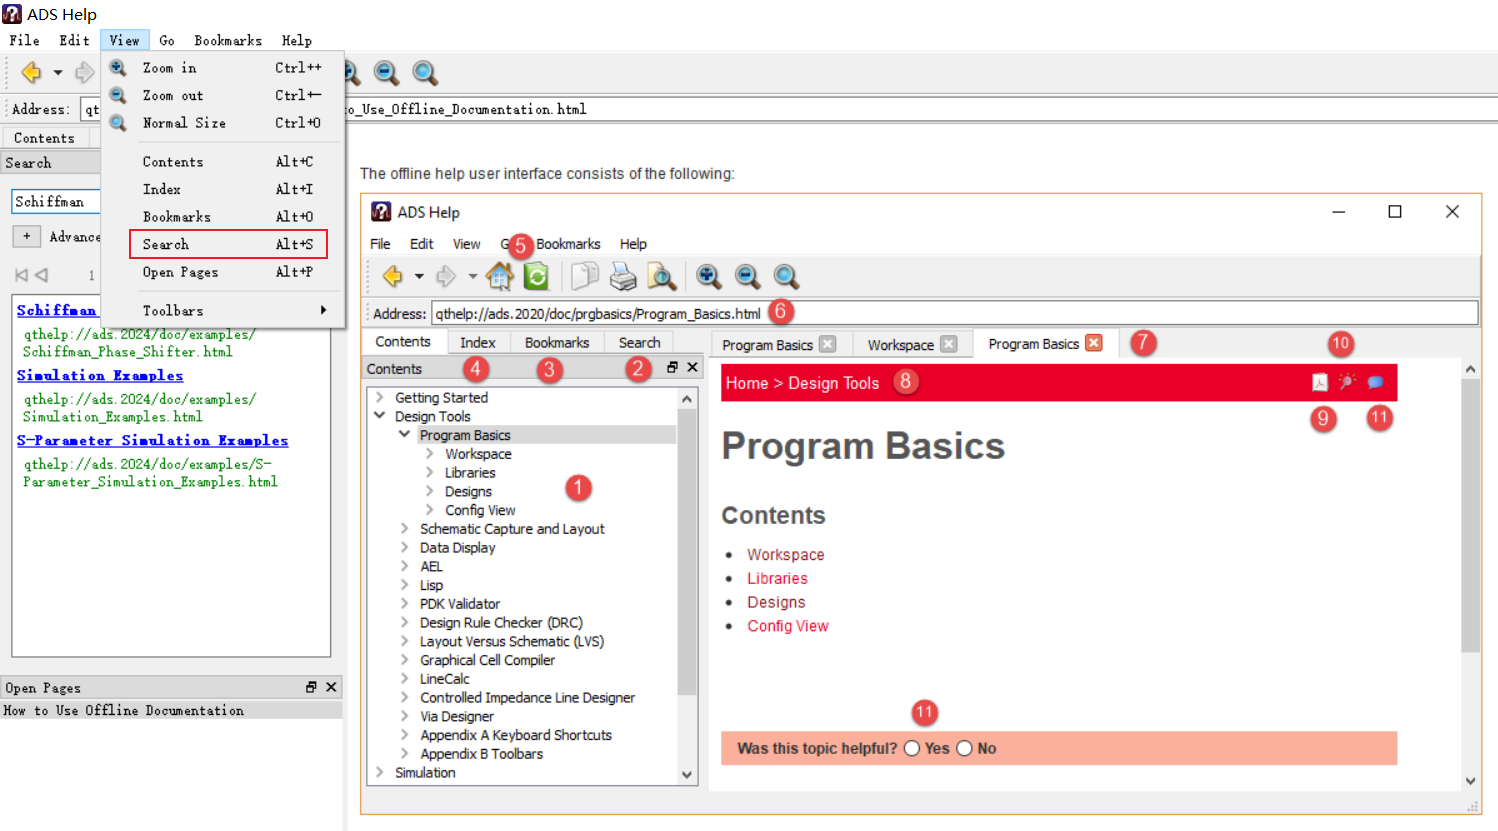
Task: Click the Normal Size icon in pictured toolbar
Action: tap(786, 276)
